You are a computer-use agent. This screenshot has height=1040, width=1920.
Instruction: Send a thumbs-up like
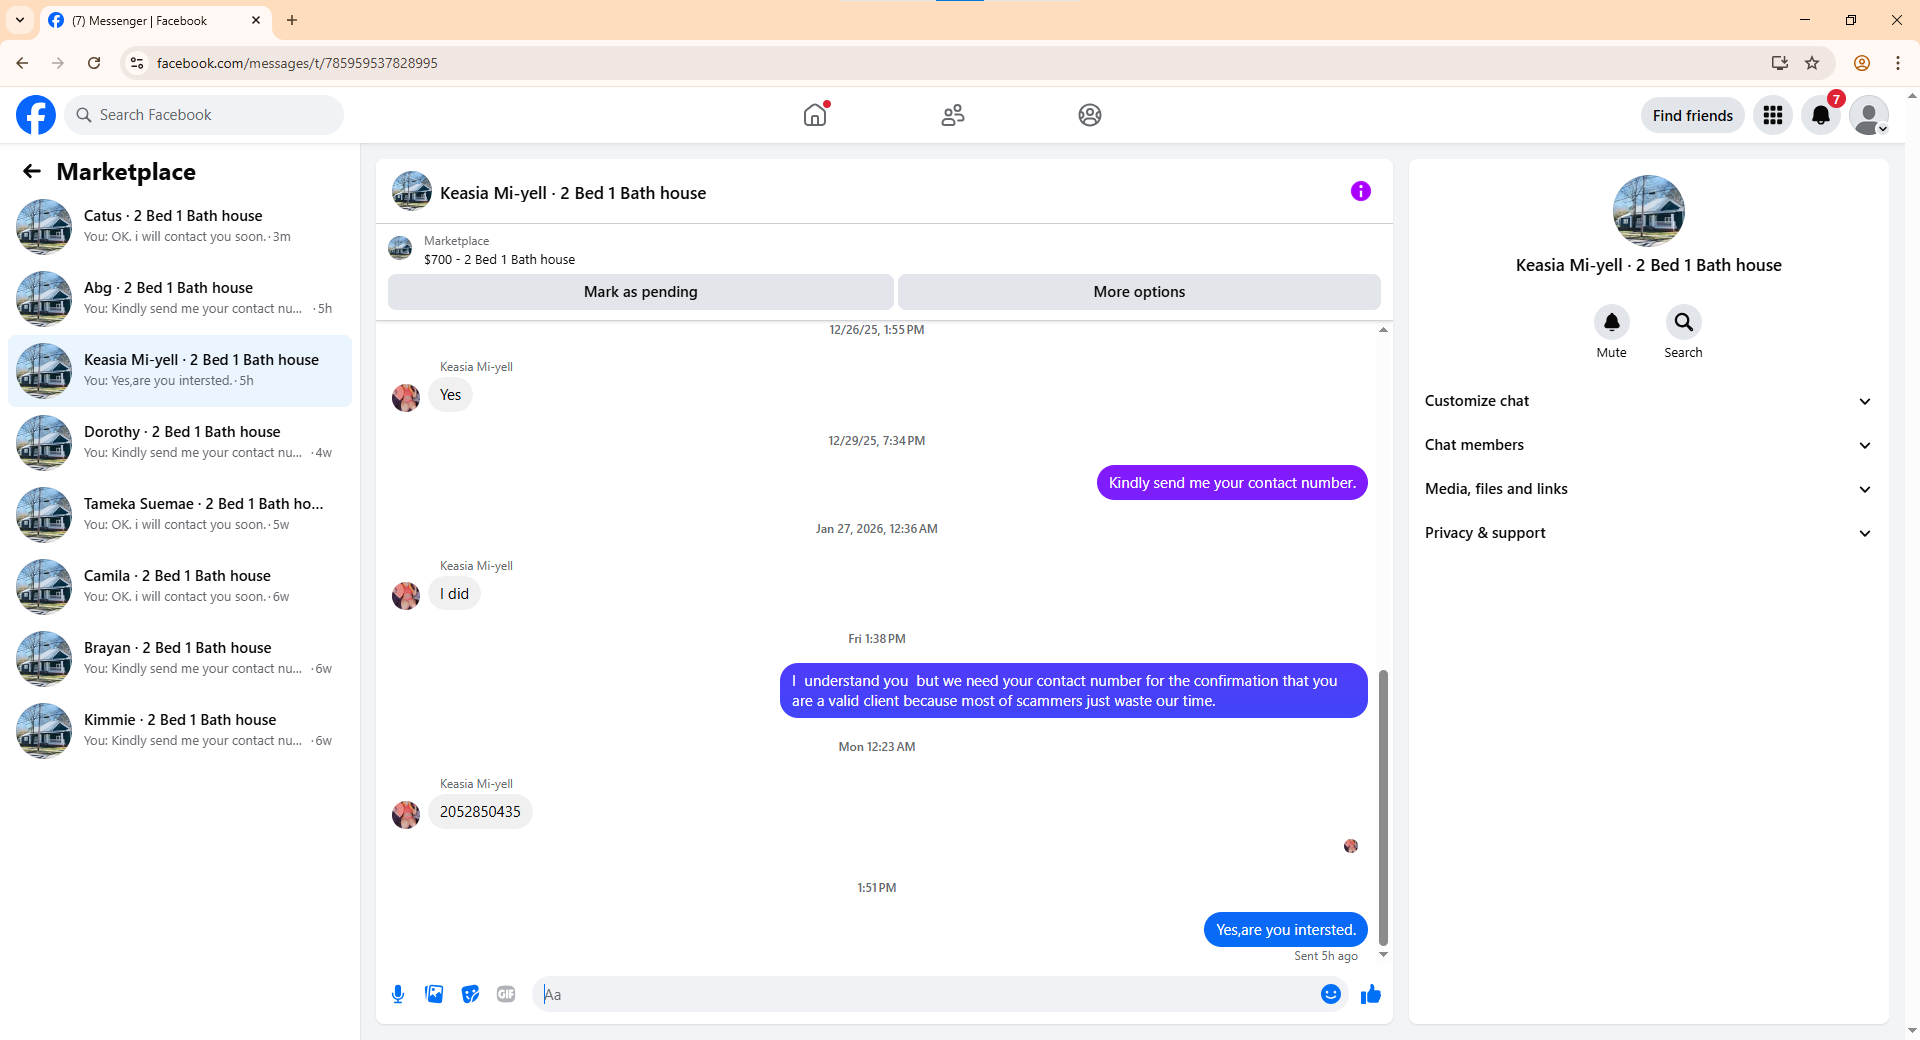[1370, 994]
